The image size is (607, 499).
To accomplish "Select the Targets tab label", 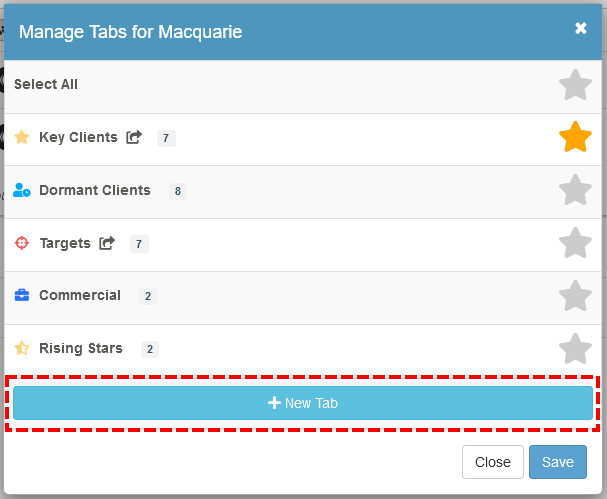I will click(x=65, y=243).
